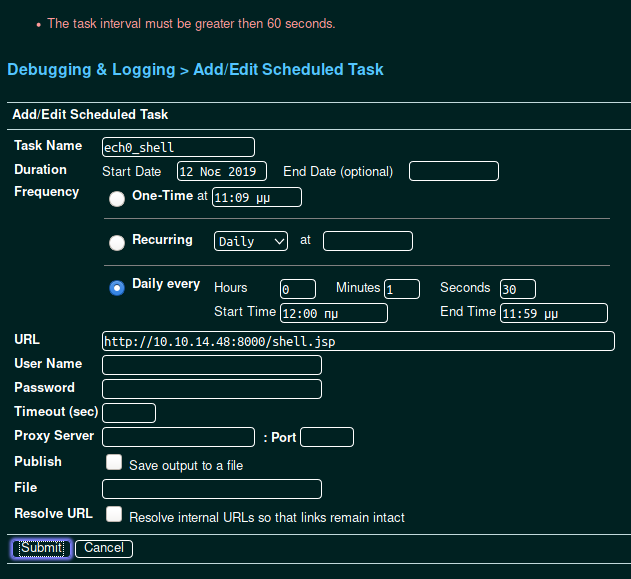Focus the One-Time at time field
Viewport: 631px width, 579px height.
tap(256, 197)
